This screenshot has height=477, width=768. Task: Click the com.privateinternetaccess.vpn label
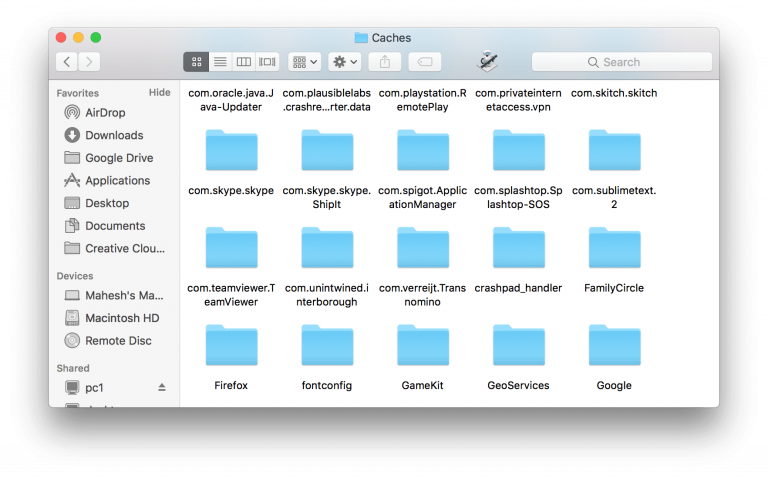click(x=518, y=100)
